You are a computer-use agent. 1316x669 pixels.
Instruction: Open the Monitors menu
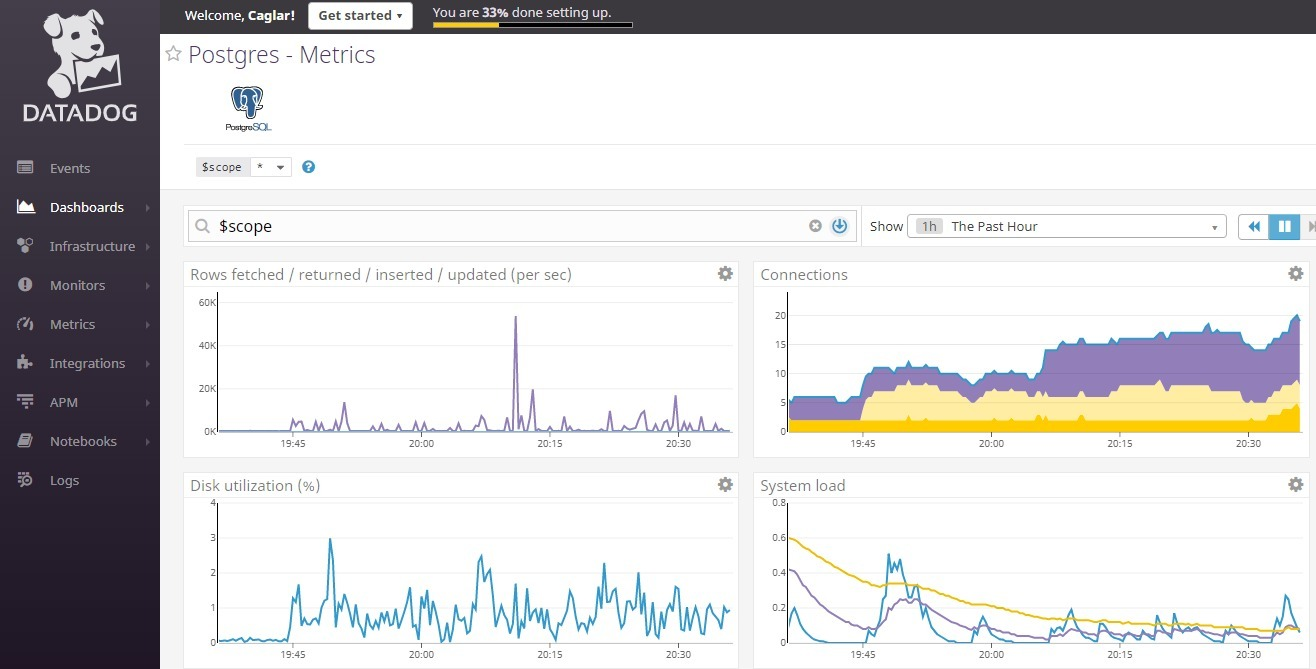click(77, 285)
